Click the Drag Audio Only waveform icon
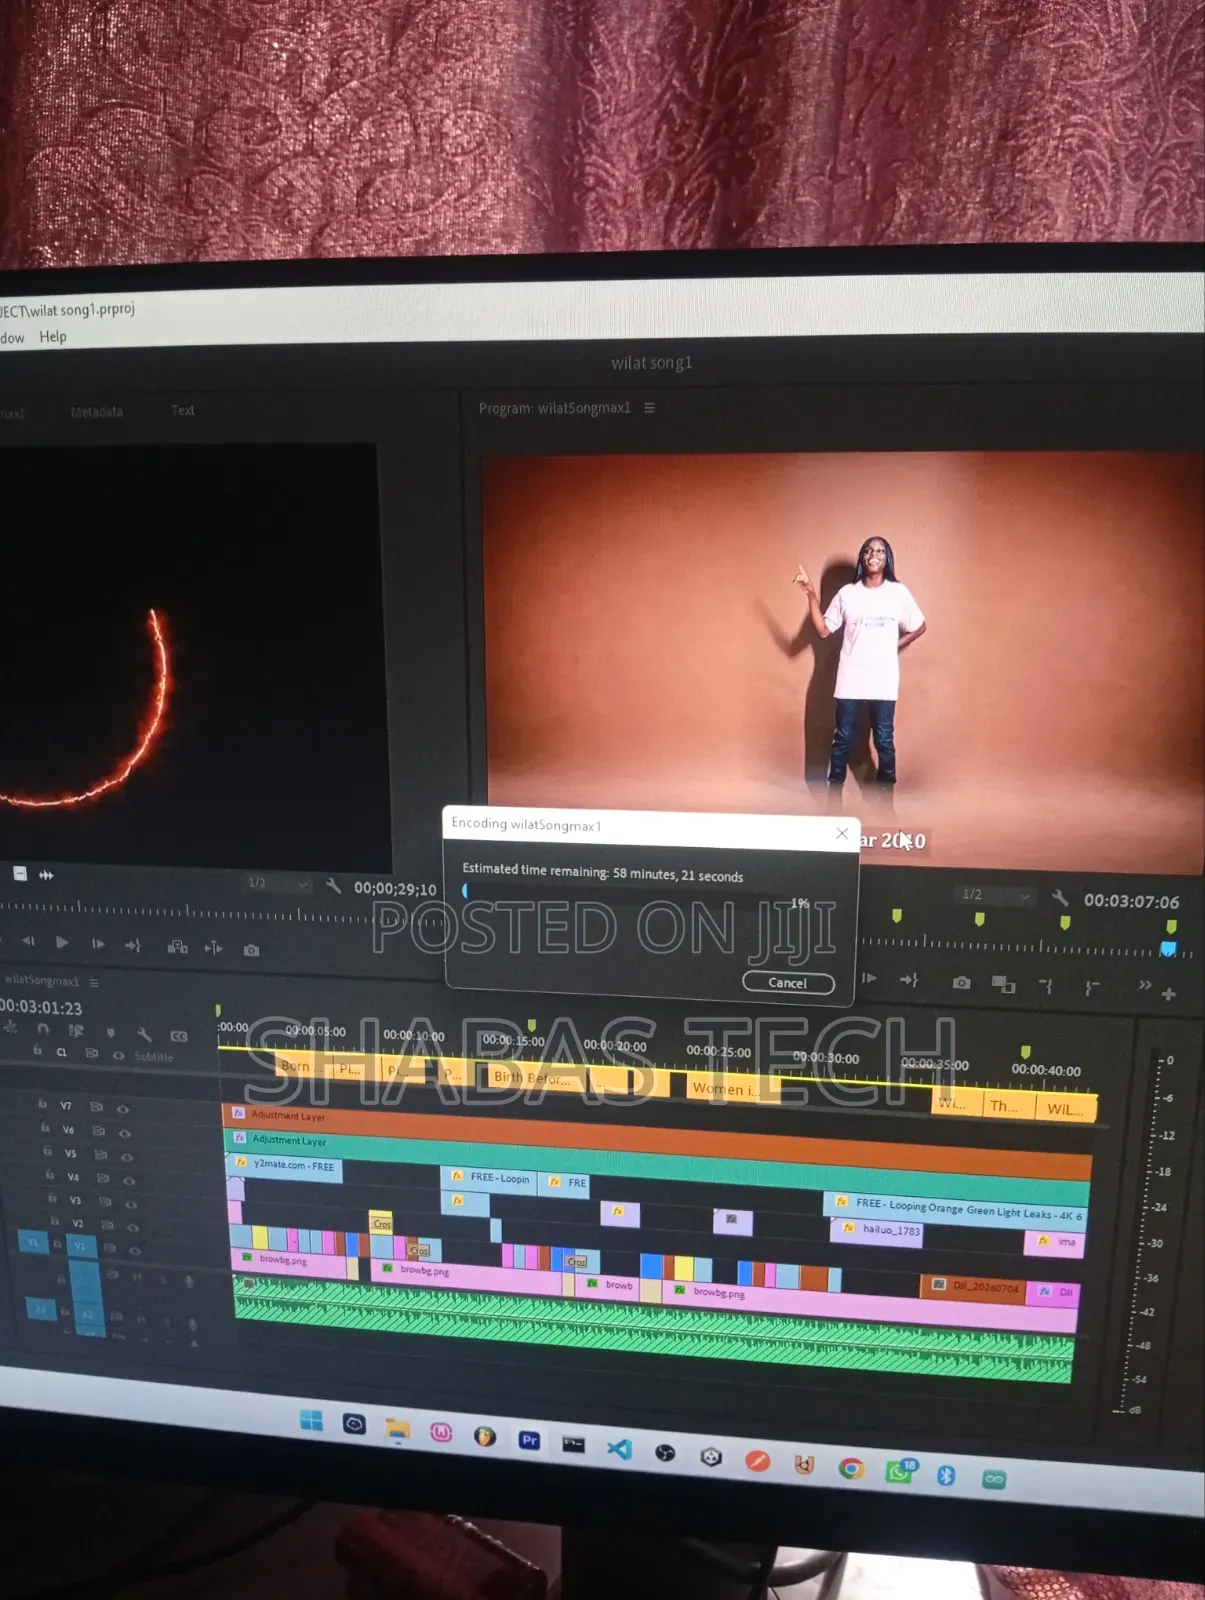This screenshot has height=1600, width=1205. (x=46, y=875)
